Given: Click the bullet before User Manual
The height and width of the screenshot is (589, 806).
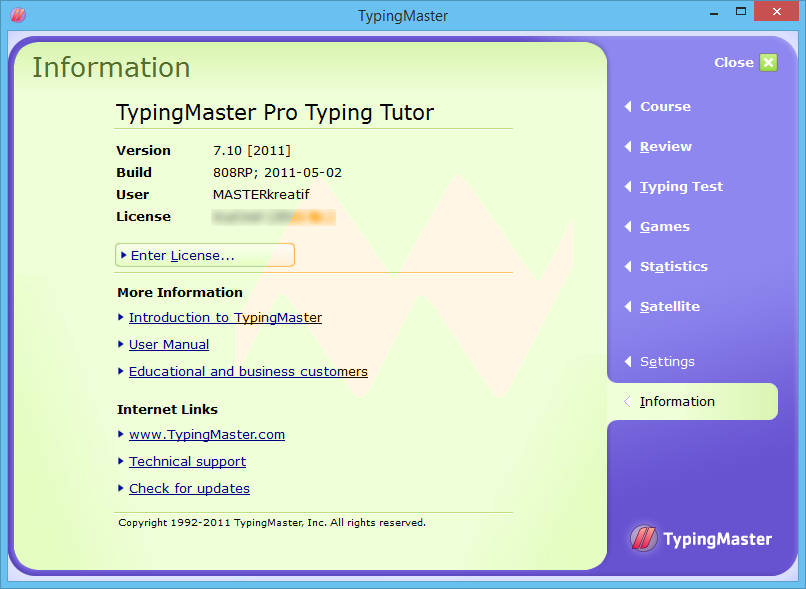Looking at the screenshot, I should (x=121, y=344).
